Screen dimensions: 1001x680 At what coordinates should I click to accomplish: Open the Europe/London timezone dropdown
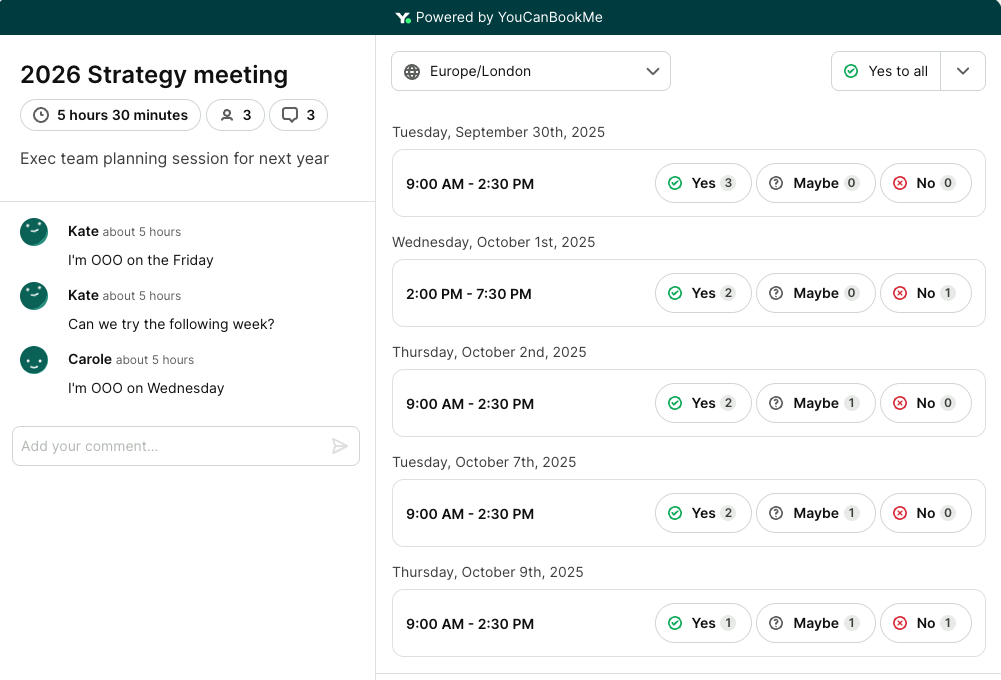[x=530, y=72]
